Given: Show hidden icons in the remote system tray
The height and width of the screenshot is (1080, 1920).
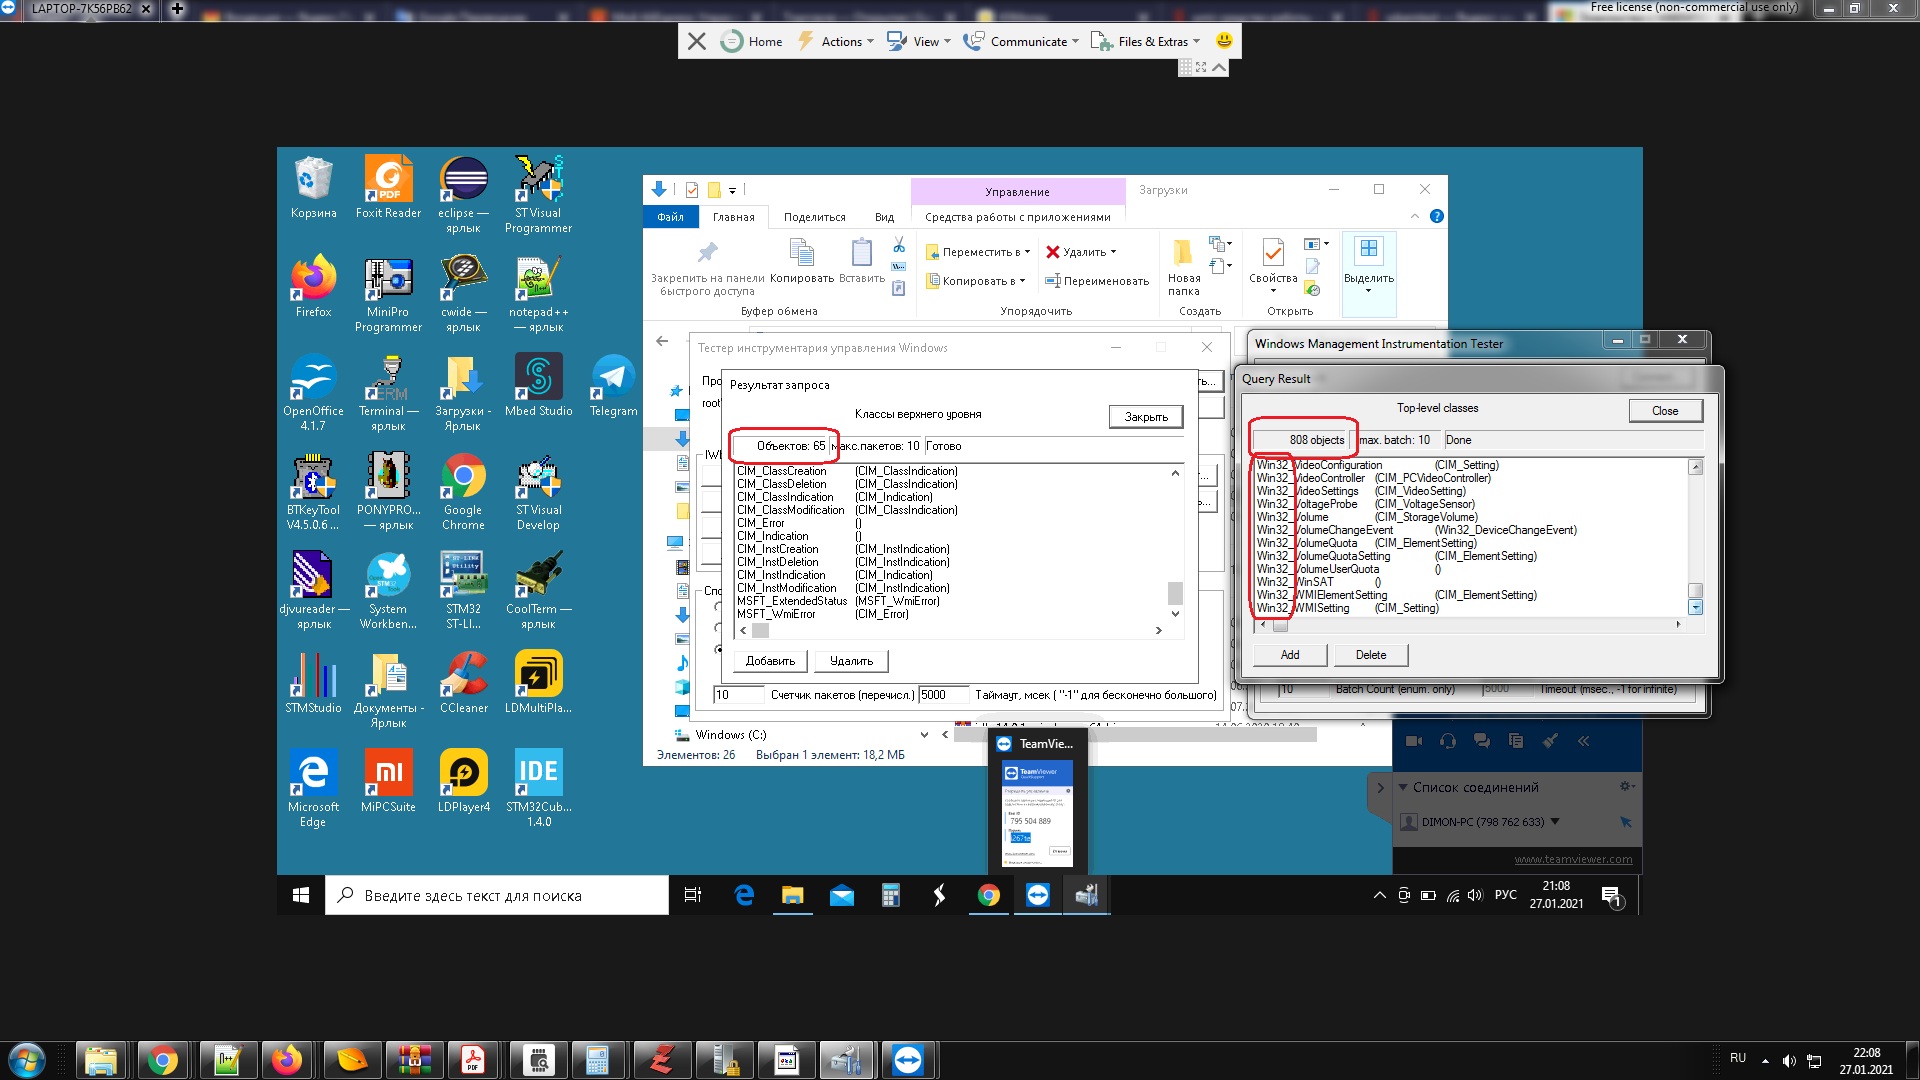Looking at the screenshot, I should [1379, 895].
